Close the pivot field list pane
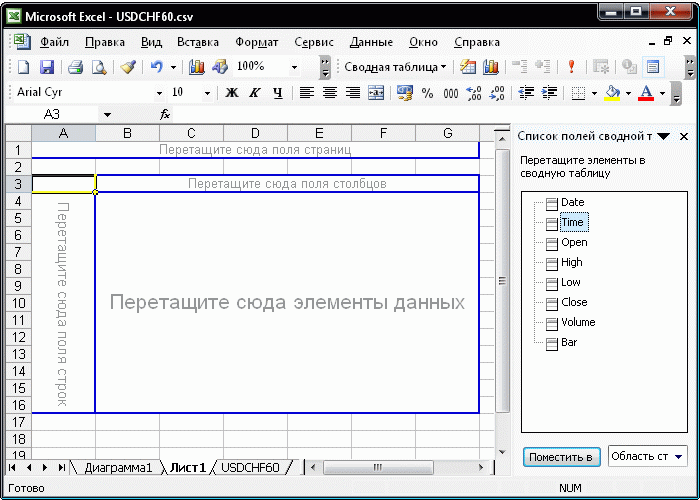The image size is (700, 500). pos(684,137)
